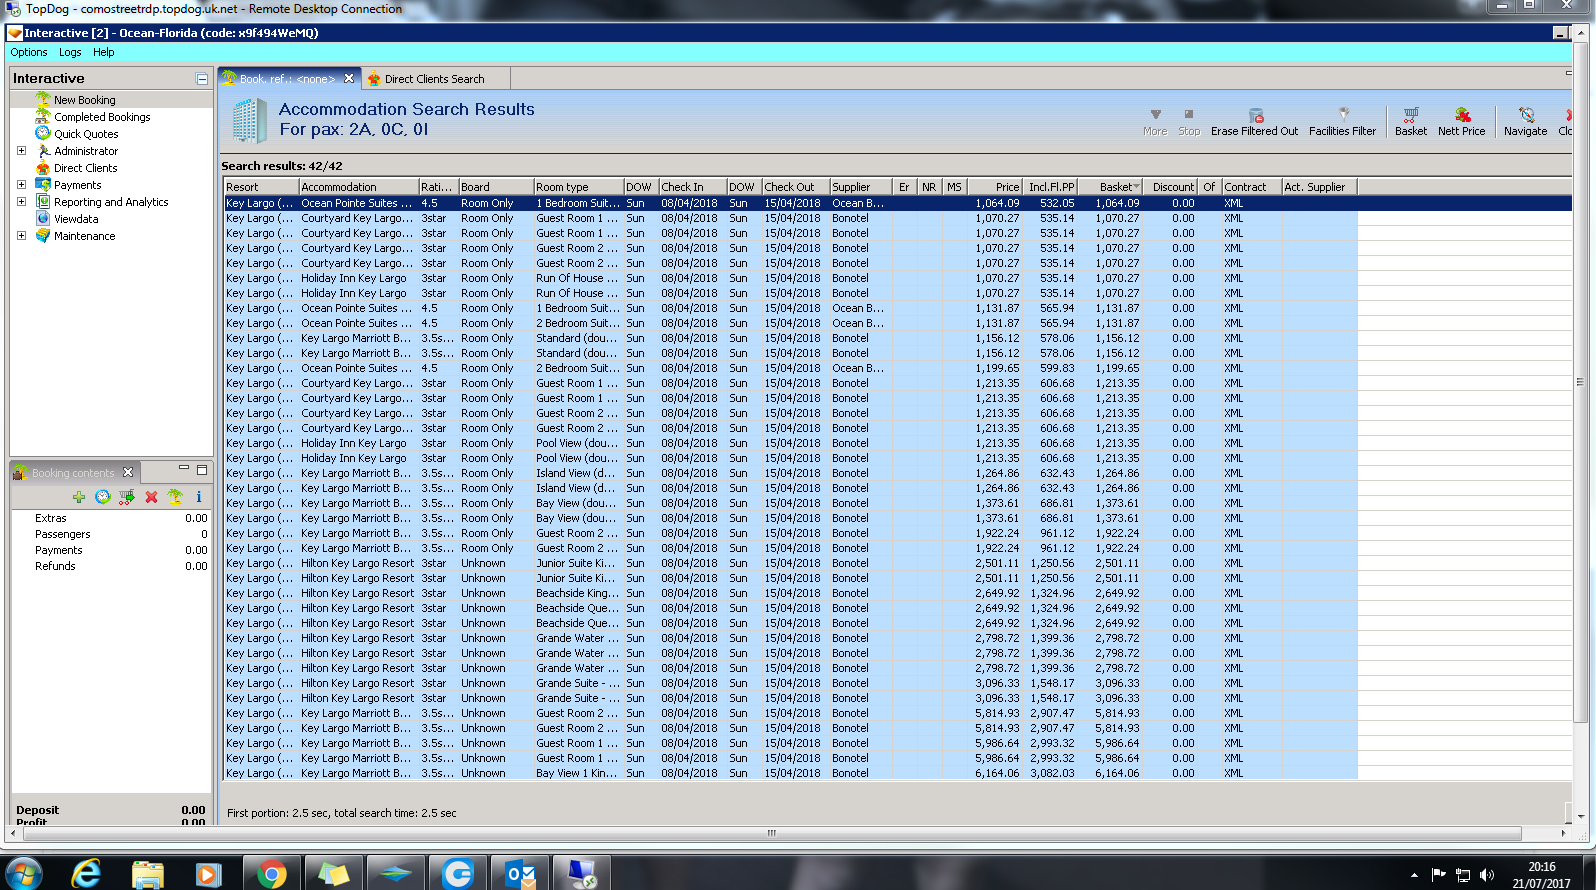This screenshot has height=890, width=1596.
Task: Click the Basket cart toolbar icon
Action: pyautogui.click(x=1411, y=115)
